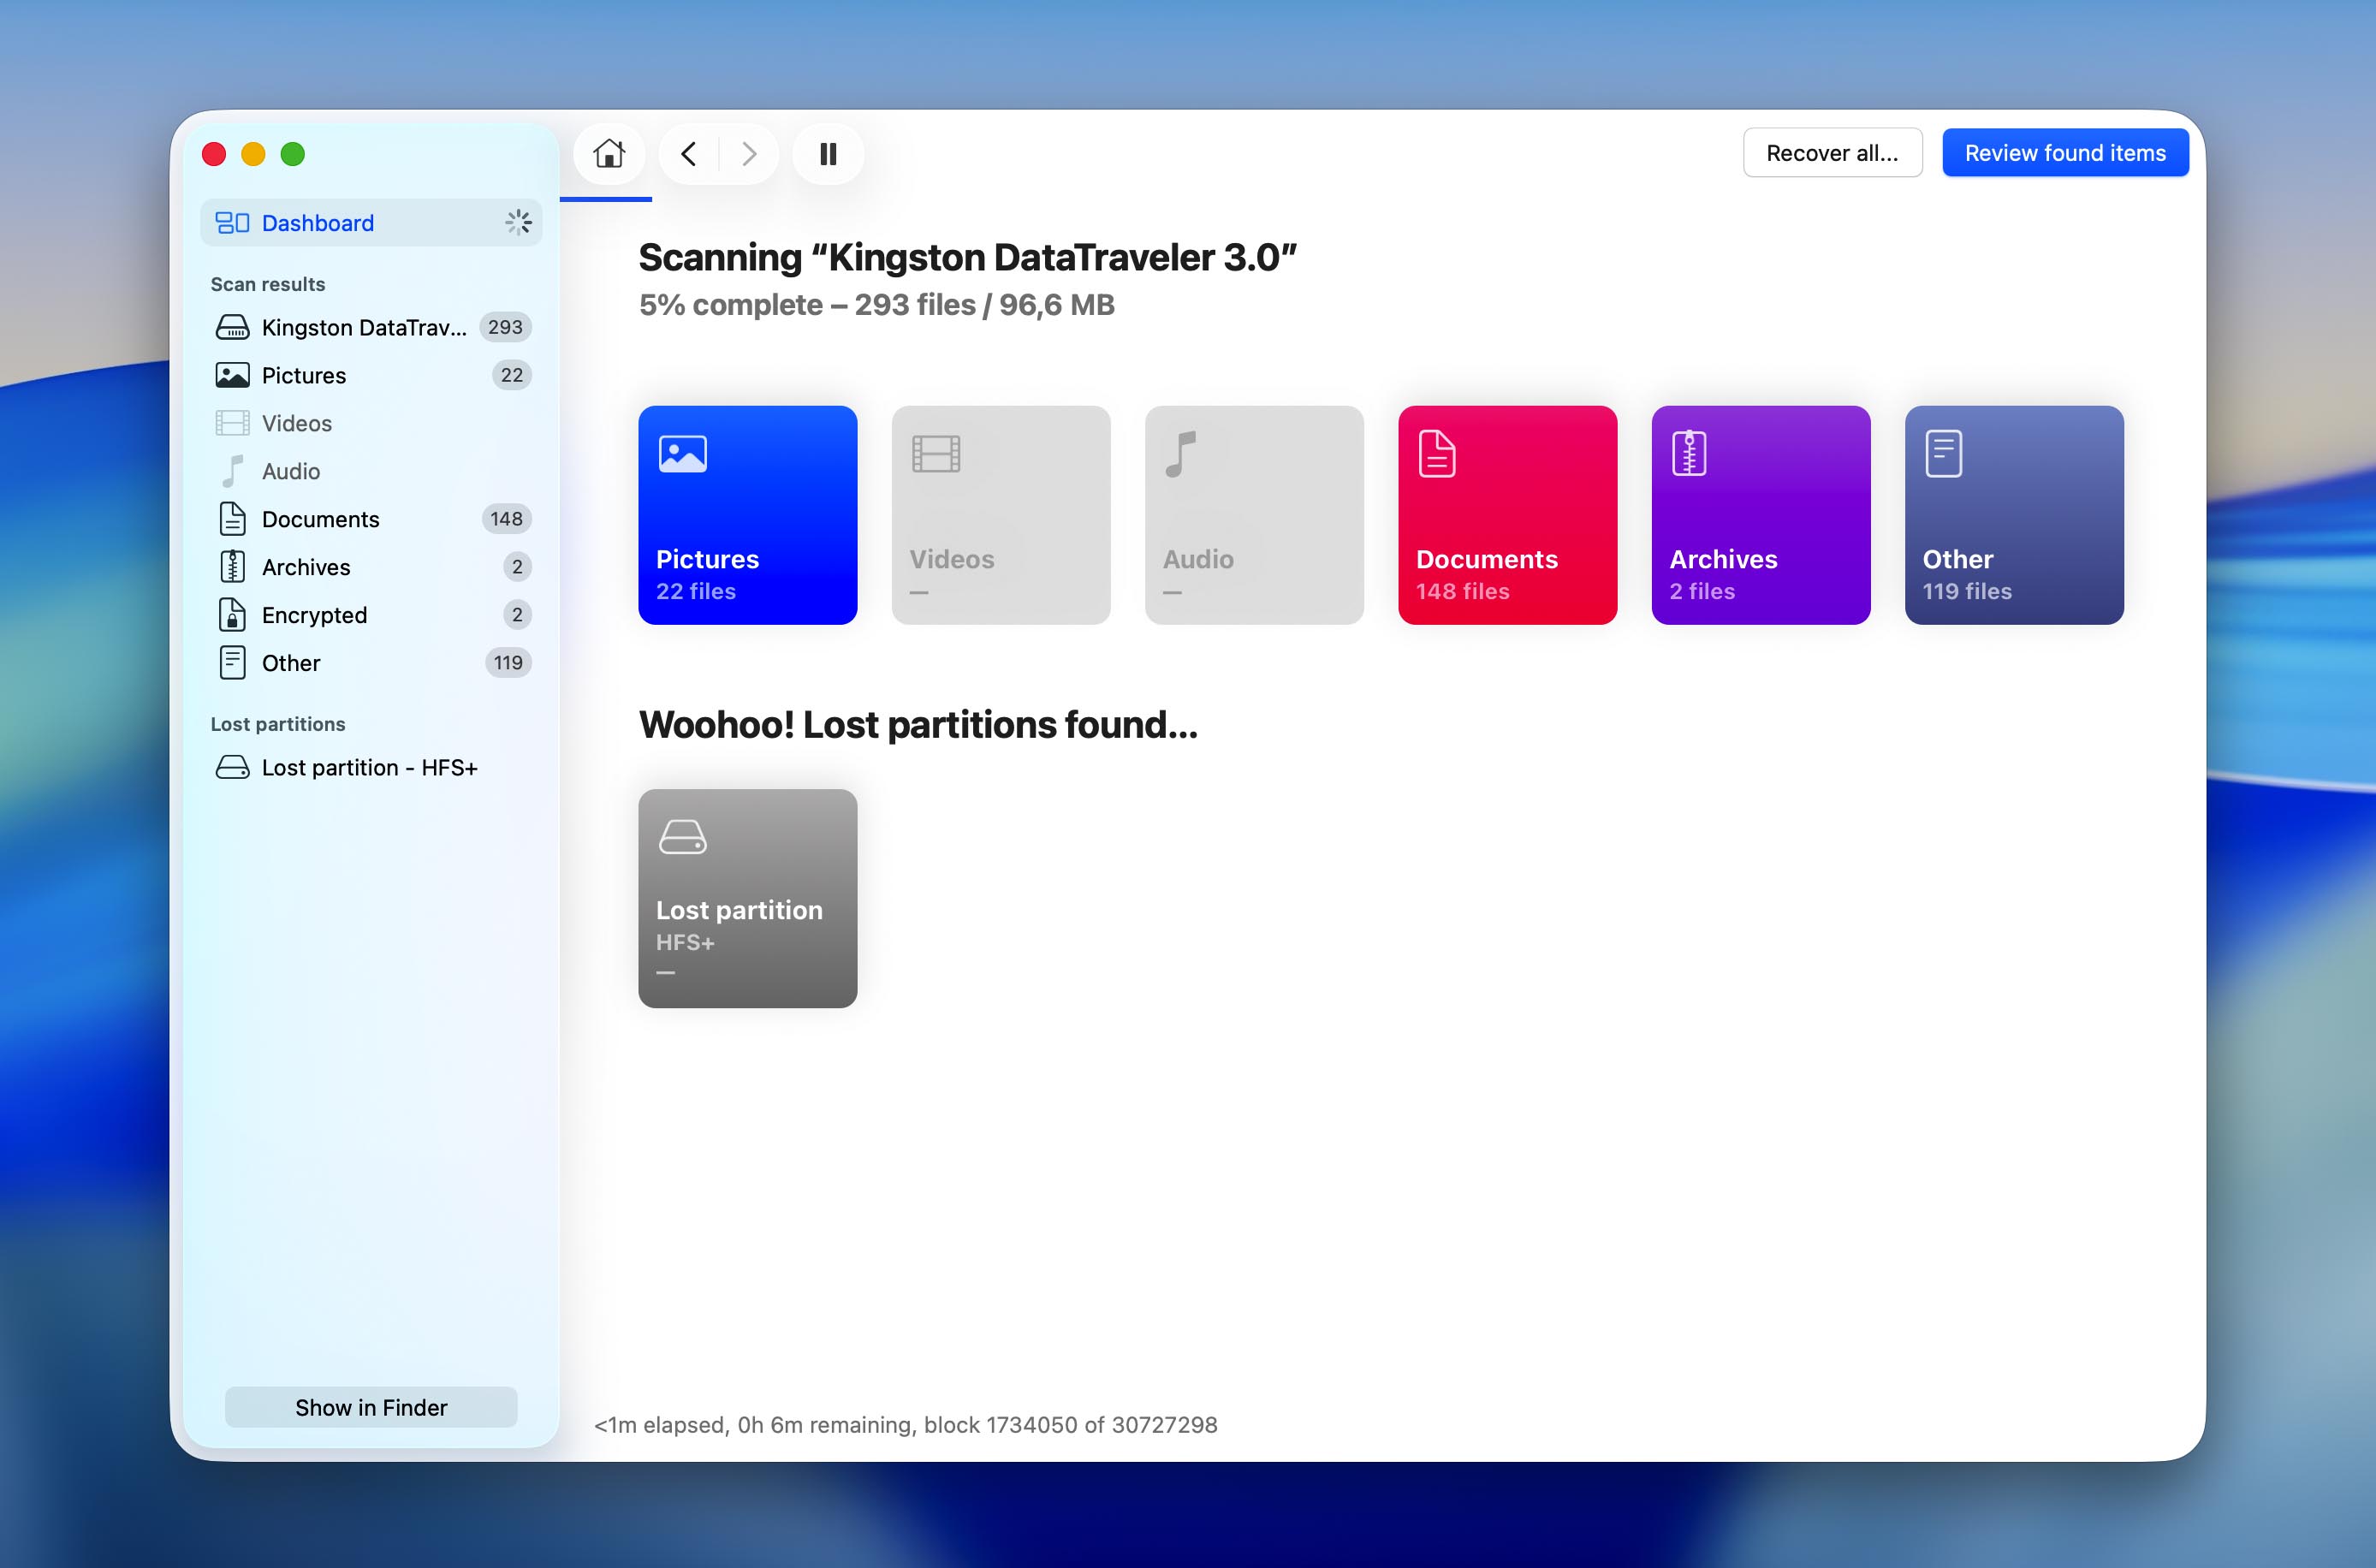2376x1568 pixels.
Task: Click "5% complete – 293 files / 96,6 MB"
Action: point(877,305)
